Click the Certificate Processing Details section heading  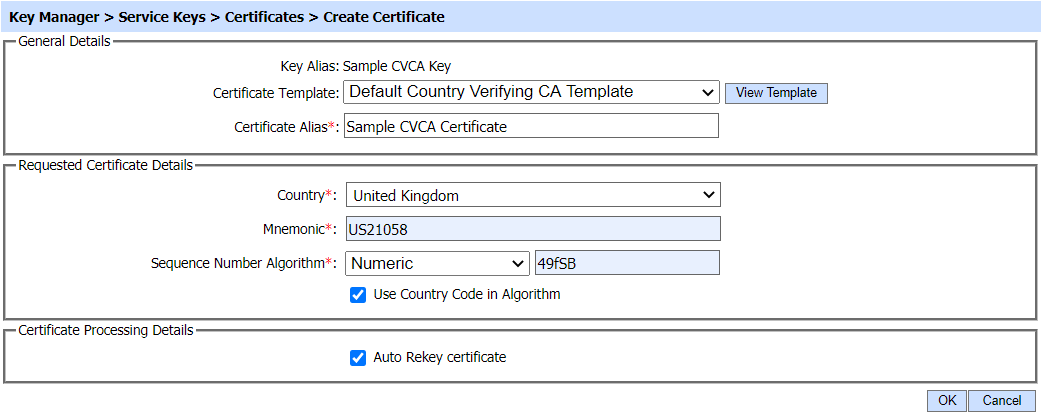click(x=106, y=330)
